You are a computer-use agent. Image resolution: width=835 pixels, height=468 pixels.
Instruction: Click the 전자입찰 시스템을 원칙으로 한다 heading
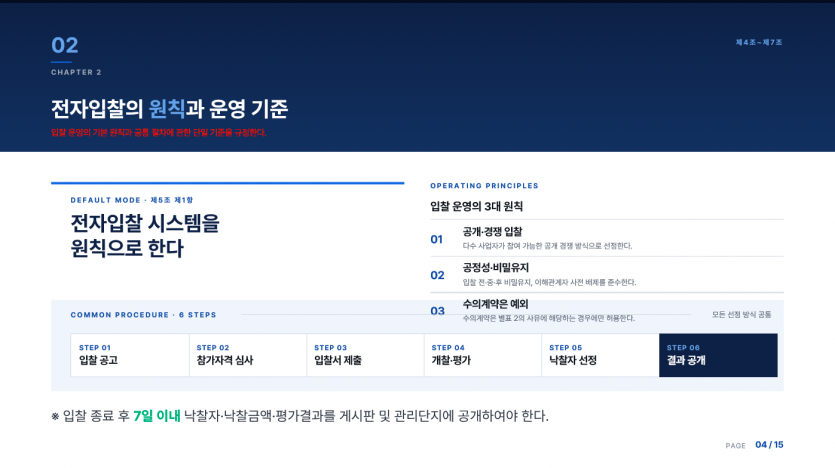(145, 236)
